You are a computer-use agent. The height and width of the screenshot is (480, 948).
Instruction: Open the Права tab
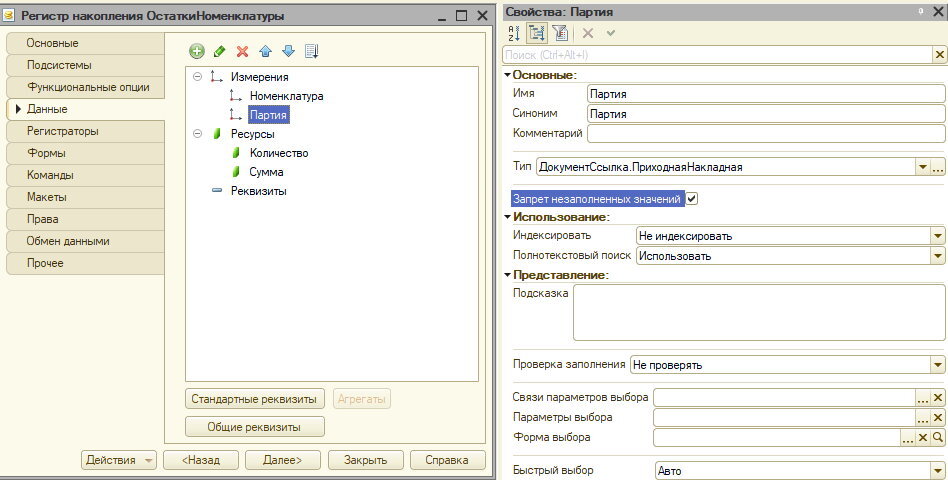pyautogui.click(x=85, y=219)
